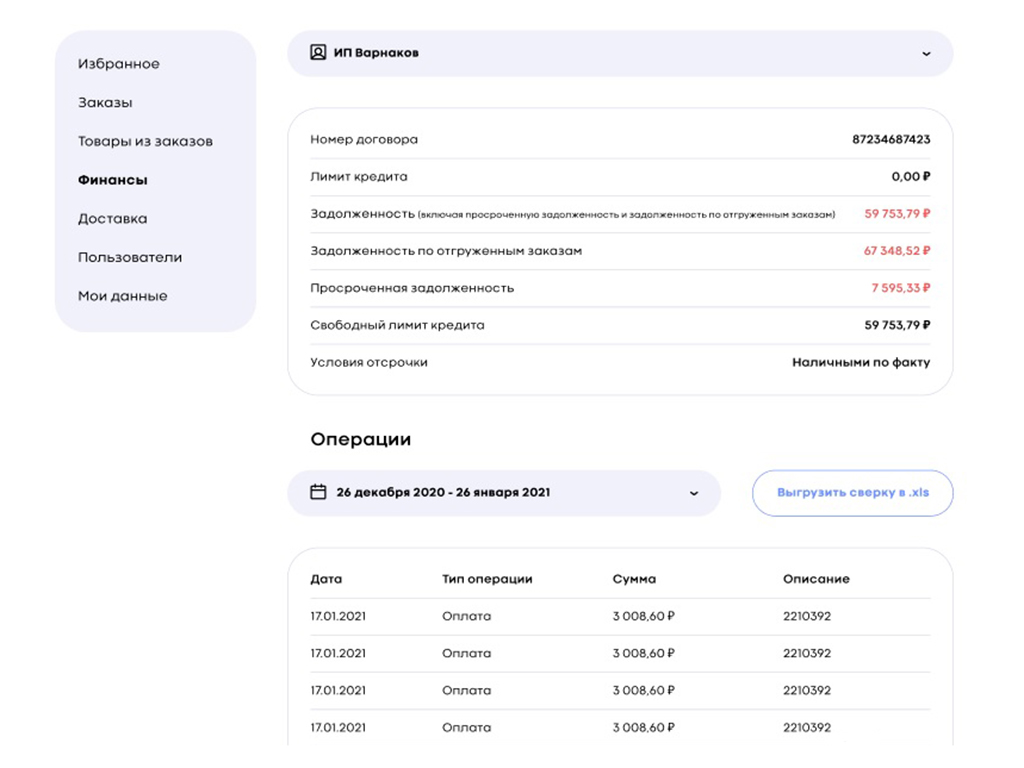The width and height of the screenshot is (1024, 768).
Task: Go to Заказы in the sidebar
Action: pyautogui.click(x=105, y=103)
